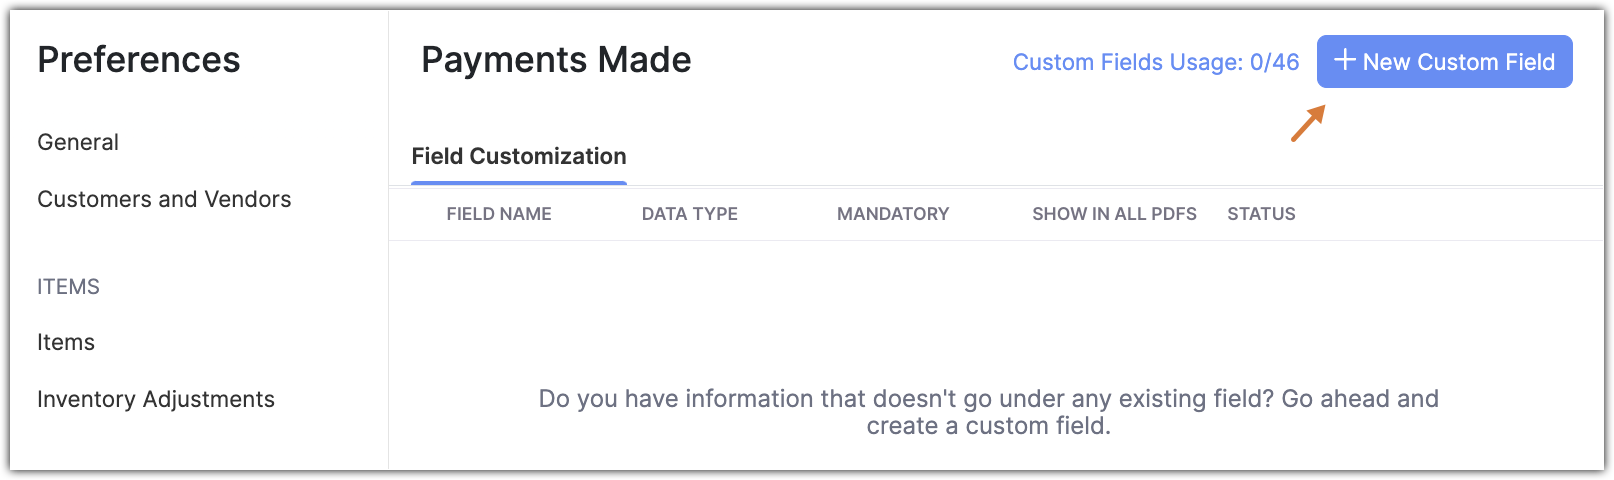Switch to the Field Customization tab
The height and width of the screenshot is (480, 1614).
coord(519,157)
